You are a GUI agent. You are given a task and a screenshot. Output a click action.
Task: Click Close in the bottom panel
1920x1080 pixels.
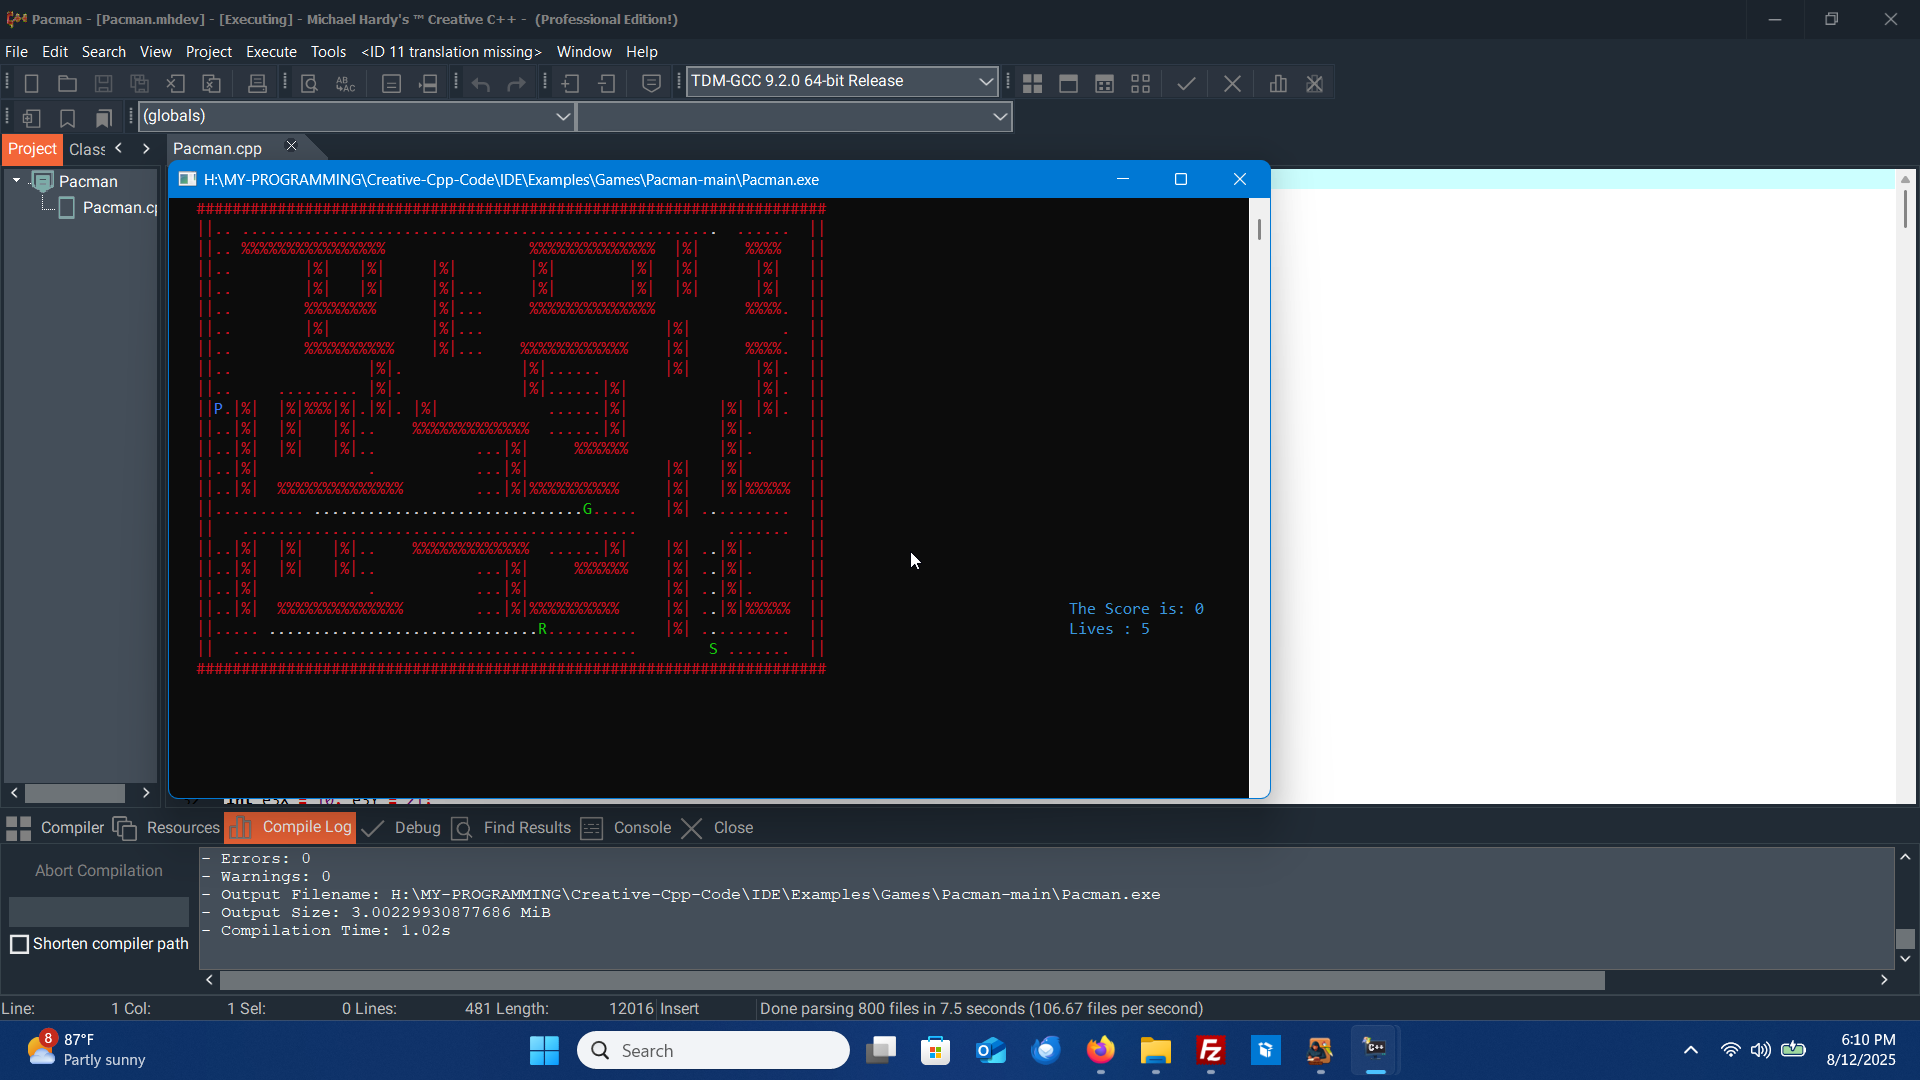point(732,828)
